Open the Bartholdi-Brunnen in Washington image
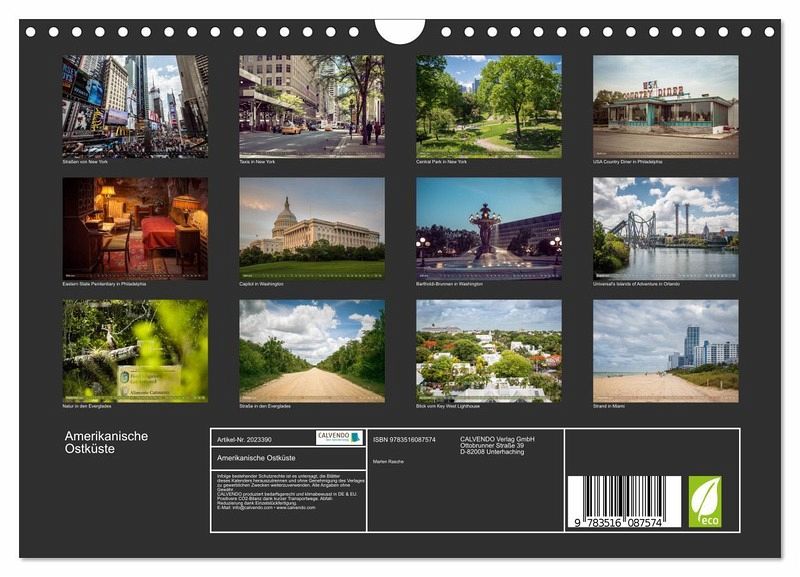Viewport: 800px width, 577px height. pos(488,228)
